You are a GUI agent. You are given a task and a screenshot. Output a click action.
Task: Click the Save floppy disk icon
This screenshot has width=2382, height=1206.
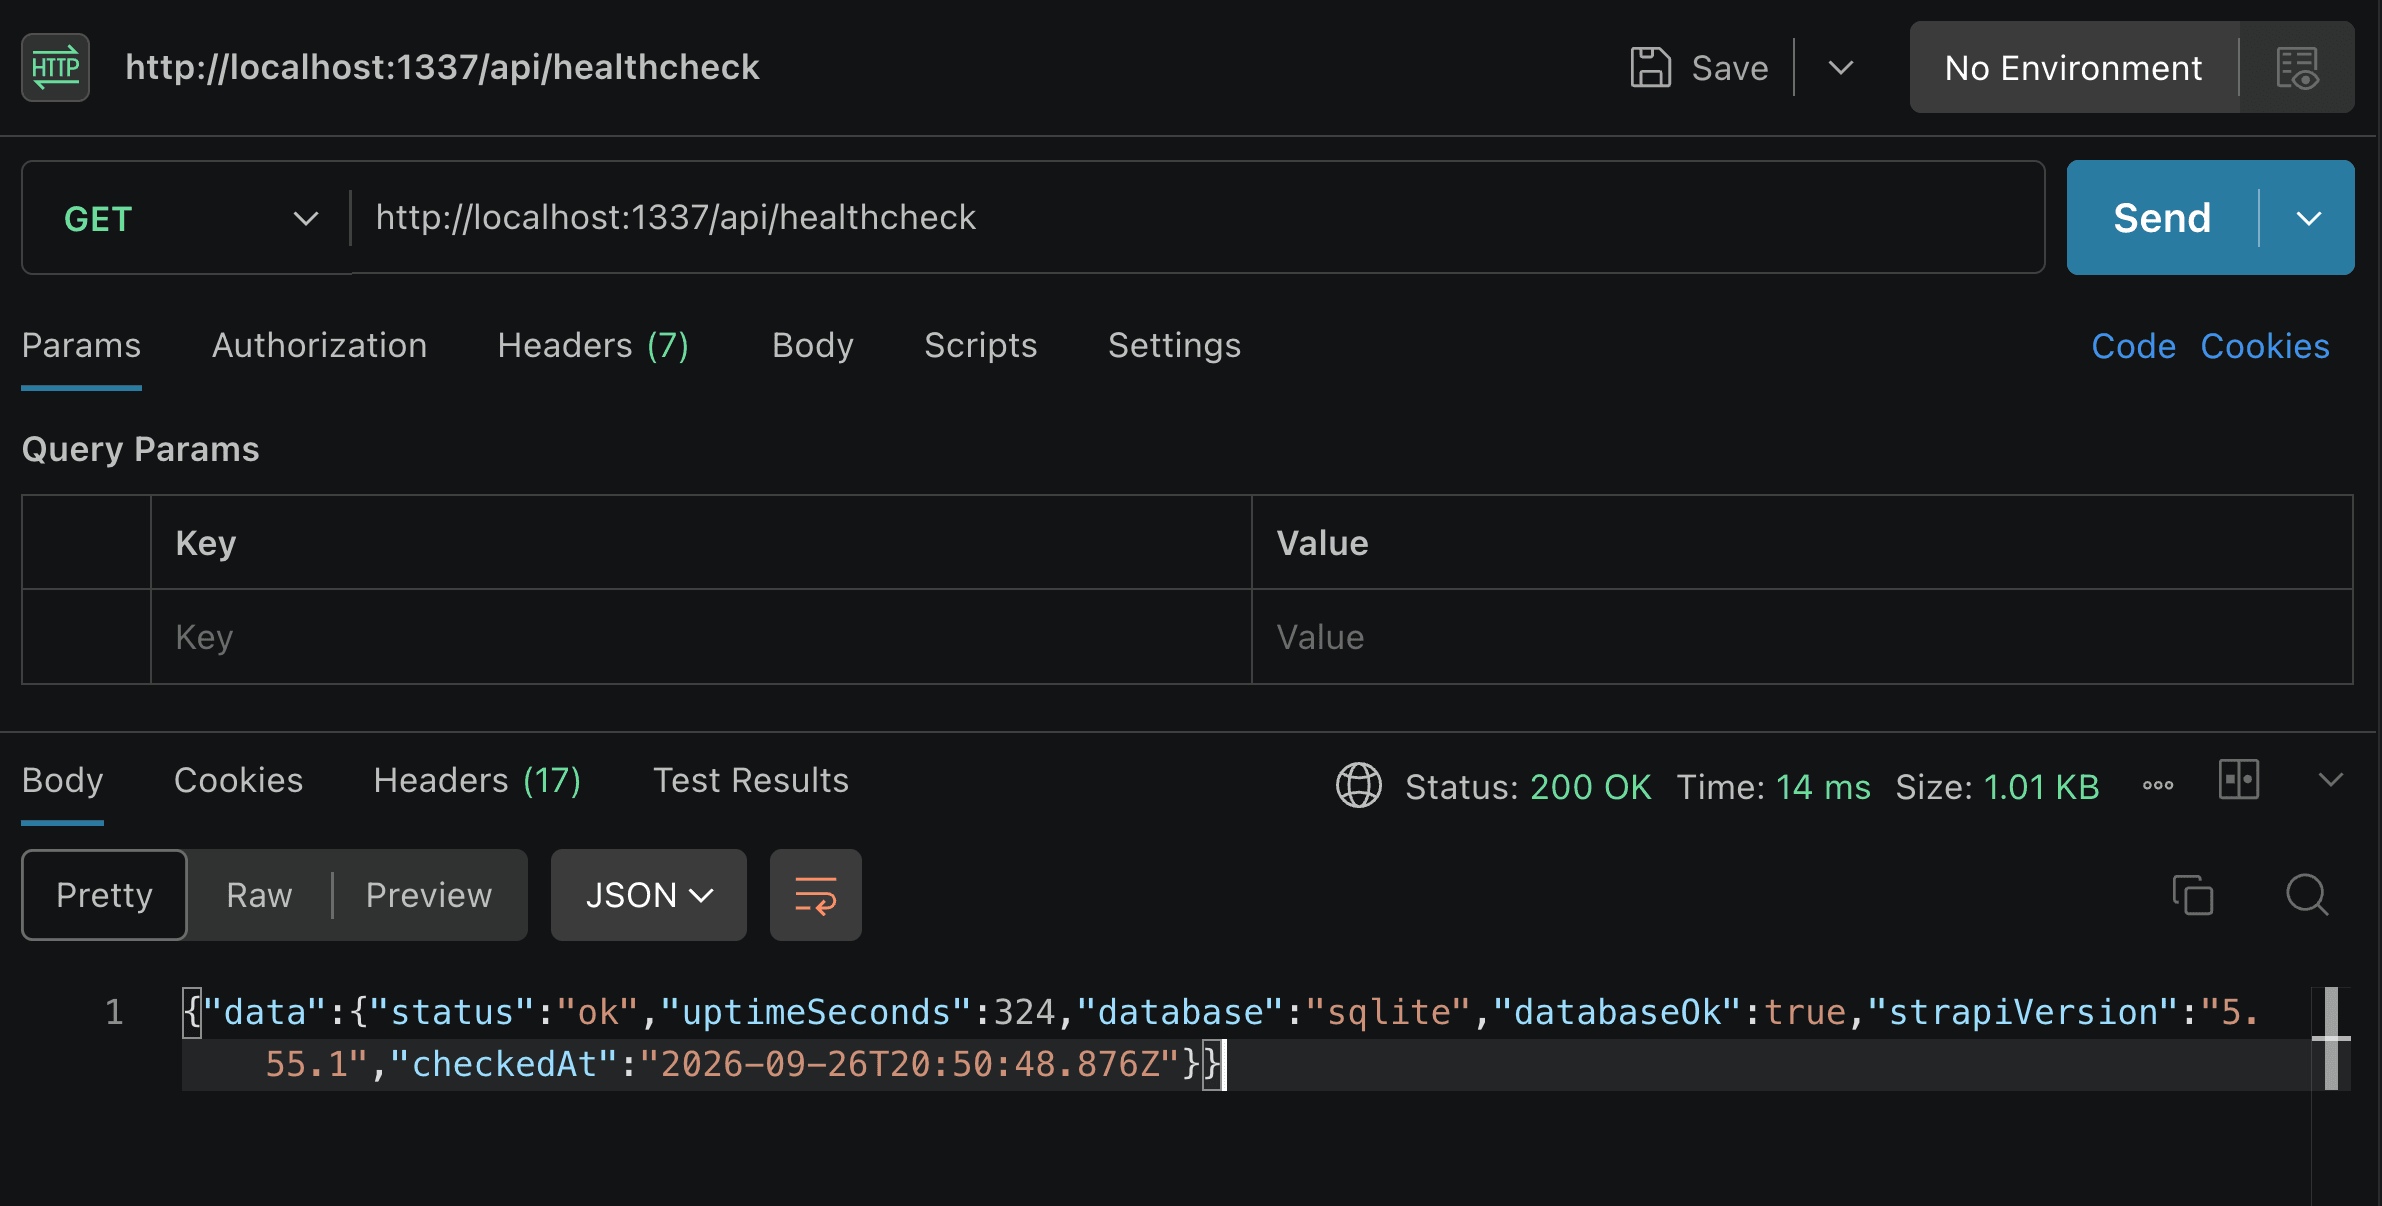click(1650, 68)
